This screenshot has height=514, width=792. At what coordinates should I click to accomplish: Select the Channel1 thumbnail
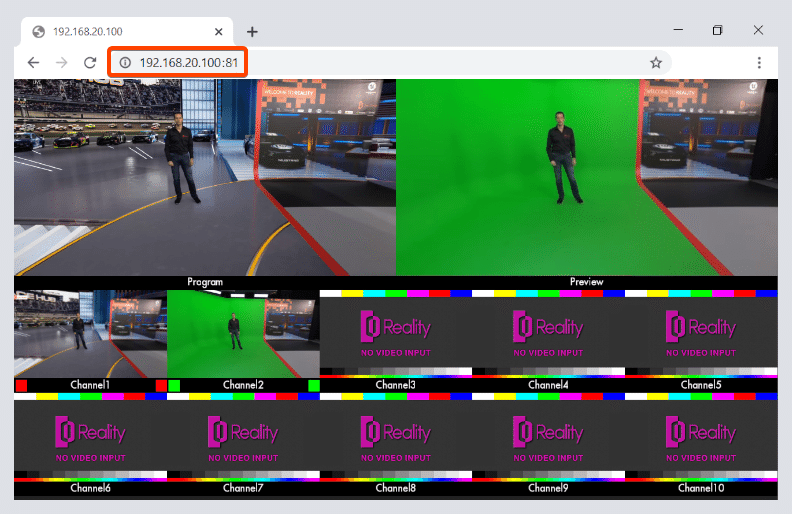pos(90,334)
